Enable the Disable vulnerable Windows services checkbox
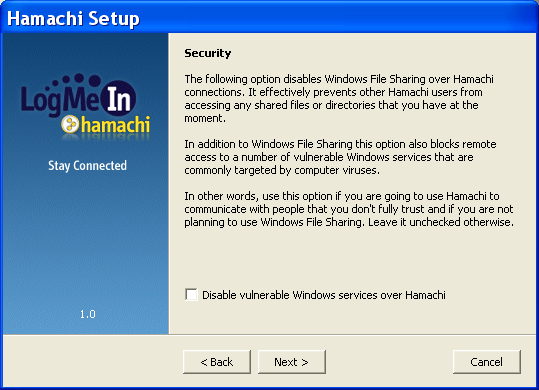 [x=191, y=294]
